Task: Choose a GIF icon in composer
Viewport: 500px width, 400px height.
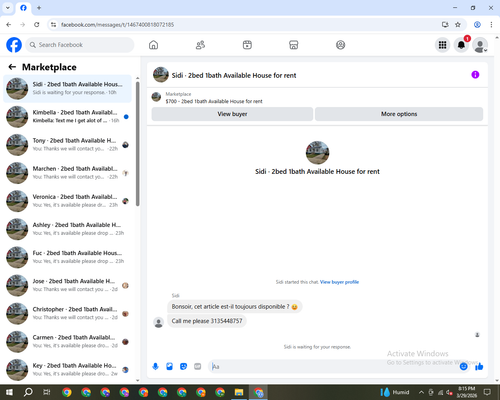Action: tap(198, 367)
